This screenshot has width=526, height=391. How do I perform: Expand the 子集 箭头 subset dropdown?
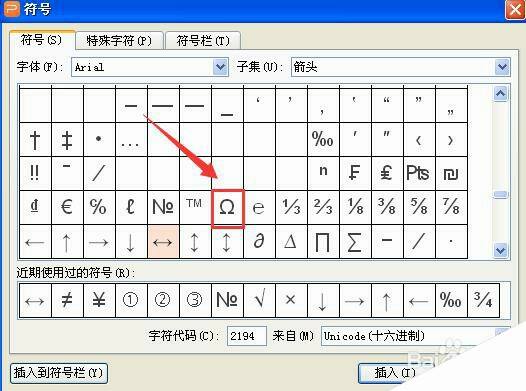pyautogui.click(x=502, y=67)
